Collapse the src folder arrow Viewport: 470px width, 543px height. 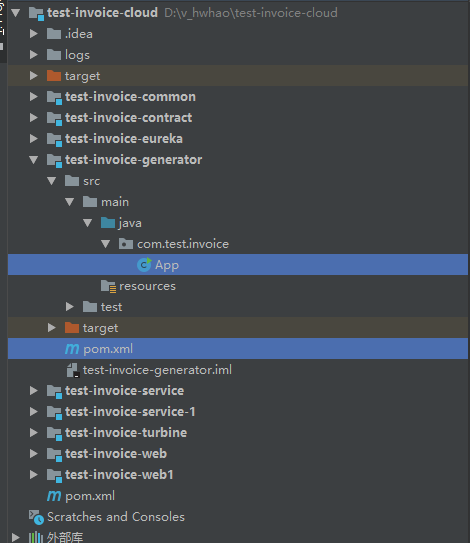pos(52,181)
